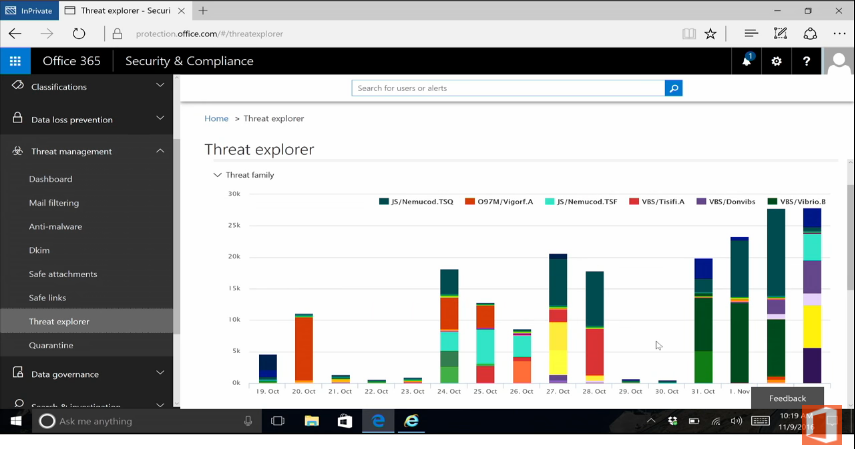Collapse the Threat management menu
Screen dimensions: 855x449
pyautogui.click(x=160, y=151)
